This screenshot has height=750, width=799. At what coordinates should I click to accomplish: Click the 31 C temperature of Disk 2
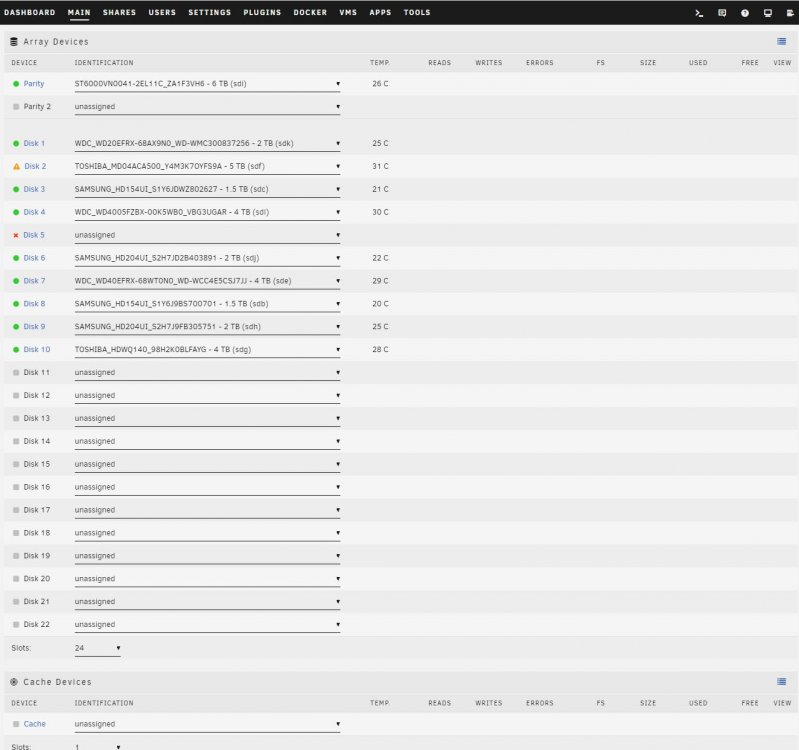(380, 166)
